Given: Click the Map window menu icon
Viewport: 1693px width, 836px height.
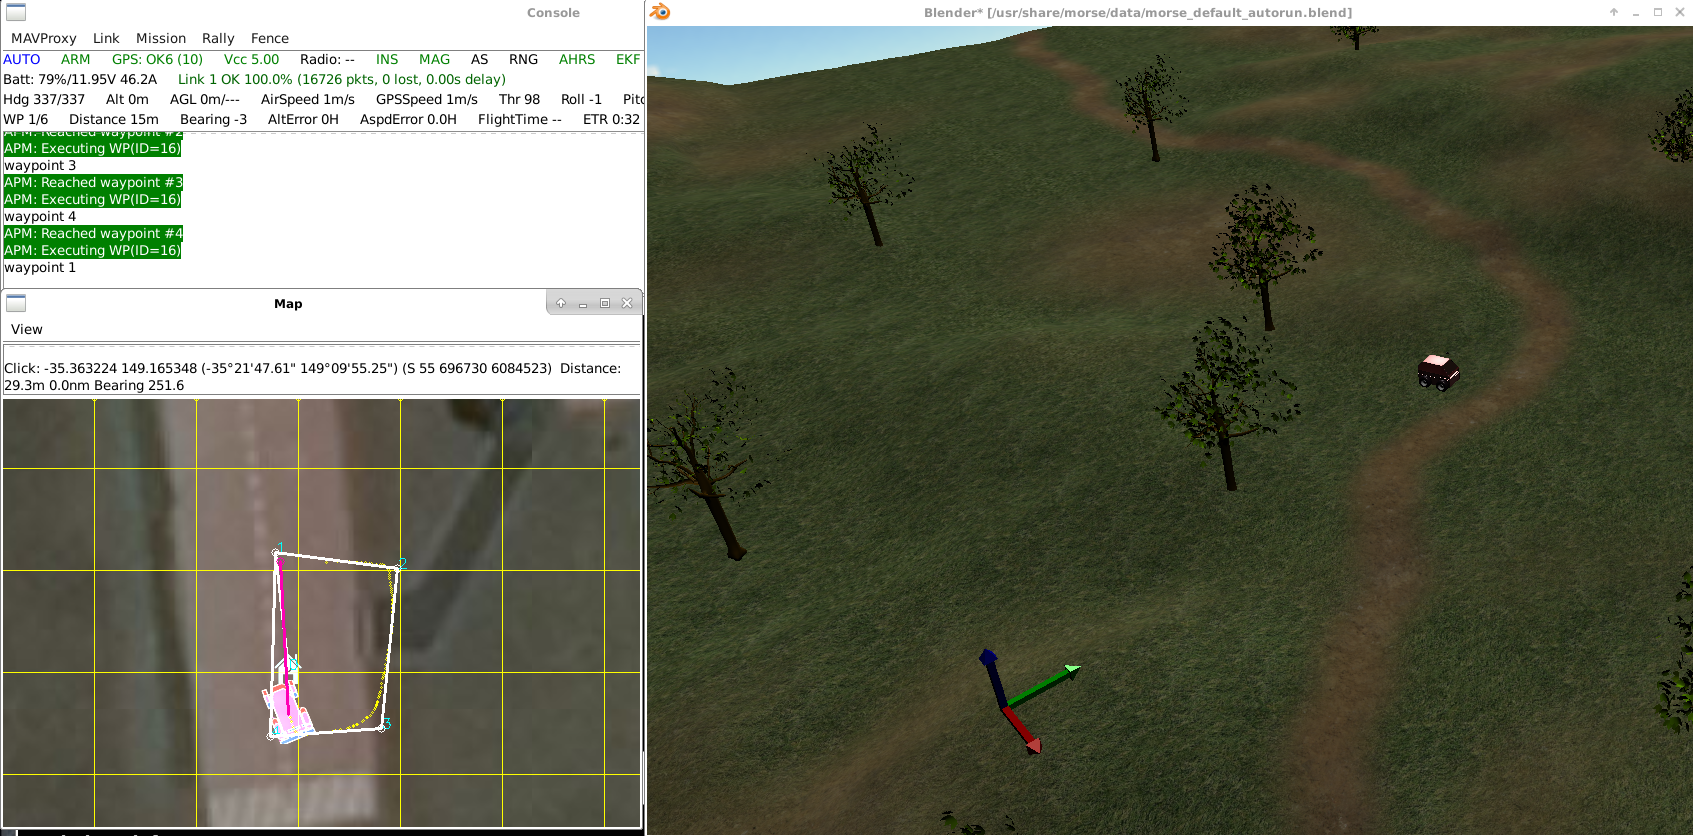Looking at the screenshot, I should click(x=16, y=303).
